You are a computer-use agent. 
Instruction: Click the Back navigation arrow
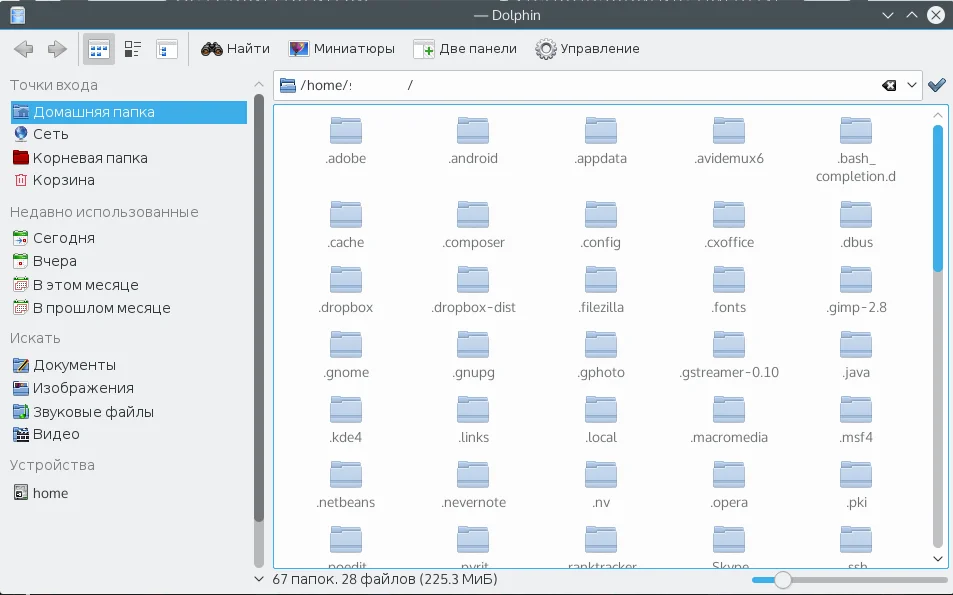[24, 49]
